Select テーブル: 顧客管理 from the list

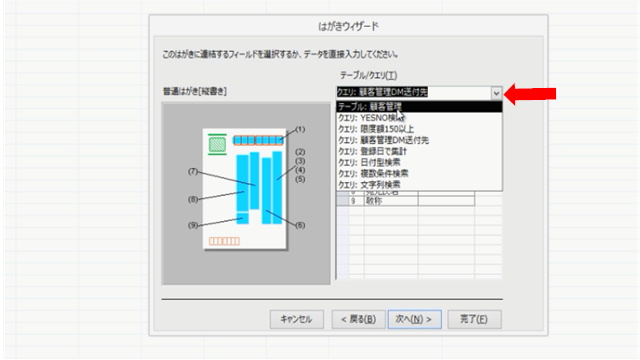point(419,107)
